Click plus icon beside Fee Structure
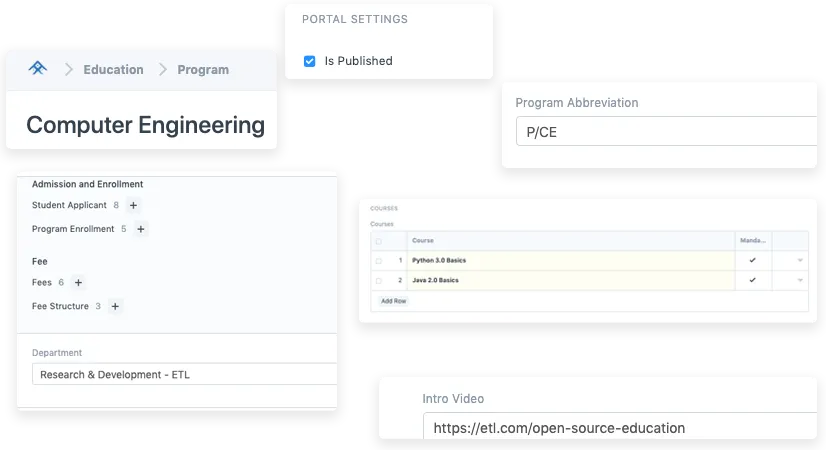 click(x=115, y=307)
